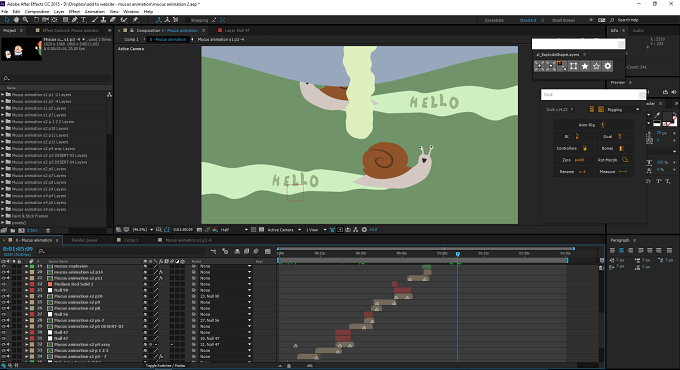The image size is (680, 370).
Task: Select the Zoom magnifier tool
Action: tap(26, 20)
